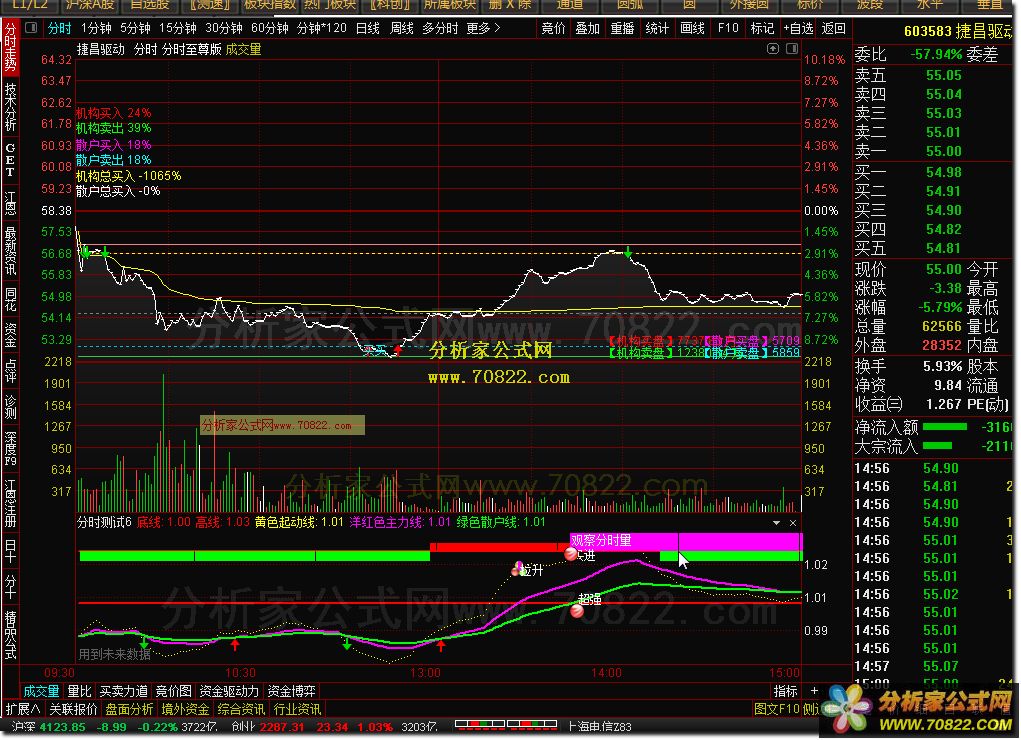Switch to 周线 period
The height and width of the screenshot is (740, 1021).
point(401,28)
